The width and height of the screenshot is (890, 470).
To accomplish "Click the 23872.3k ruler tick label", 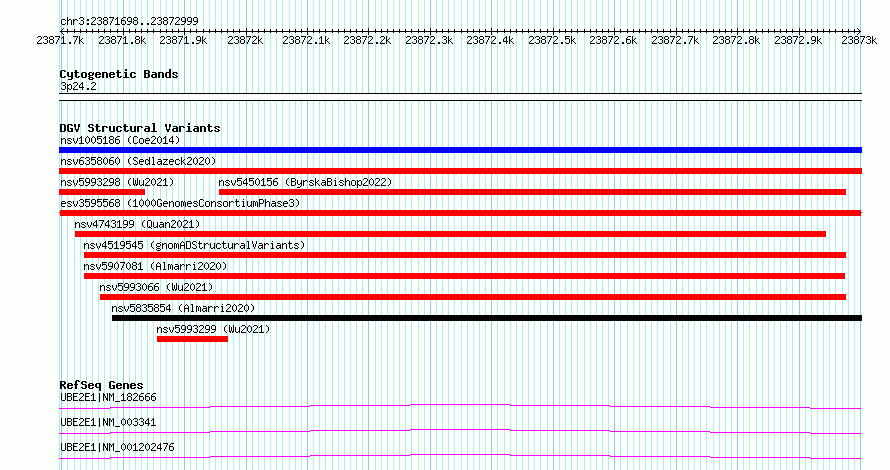I will (x=429, y=40).
